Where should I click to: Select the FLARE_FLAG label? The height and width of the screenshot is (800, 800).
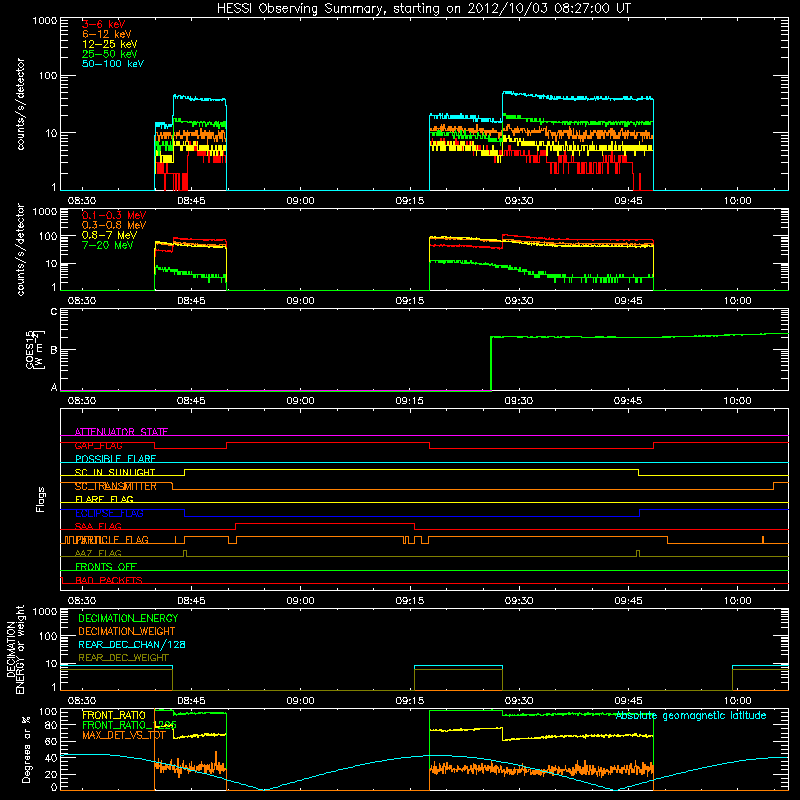point(104,499)
